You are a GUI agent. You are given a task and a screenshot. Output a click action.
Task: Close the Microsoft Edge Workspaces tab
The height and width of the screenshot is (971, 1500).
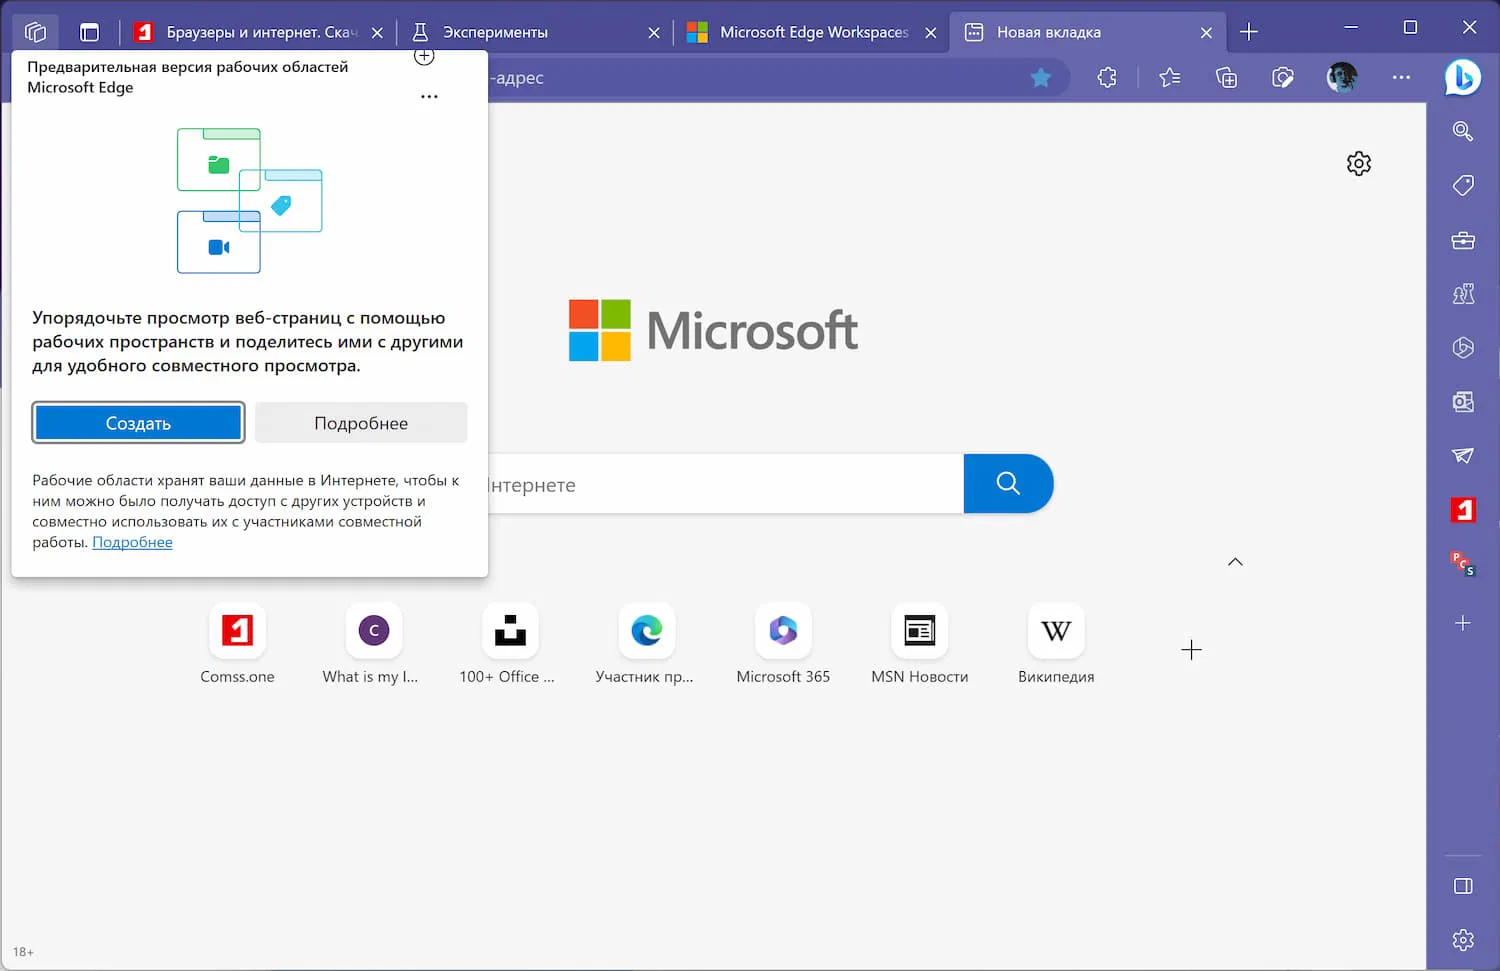[931, 33]
